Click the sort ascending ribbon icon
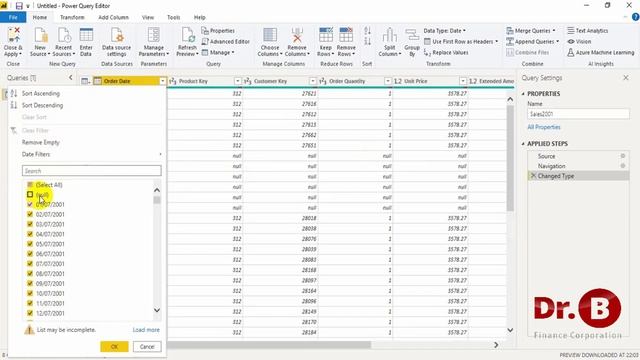640x360 pixels. pos(367,31)
